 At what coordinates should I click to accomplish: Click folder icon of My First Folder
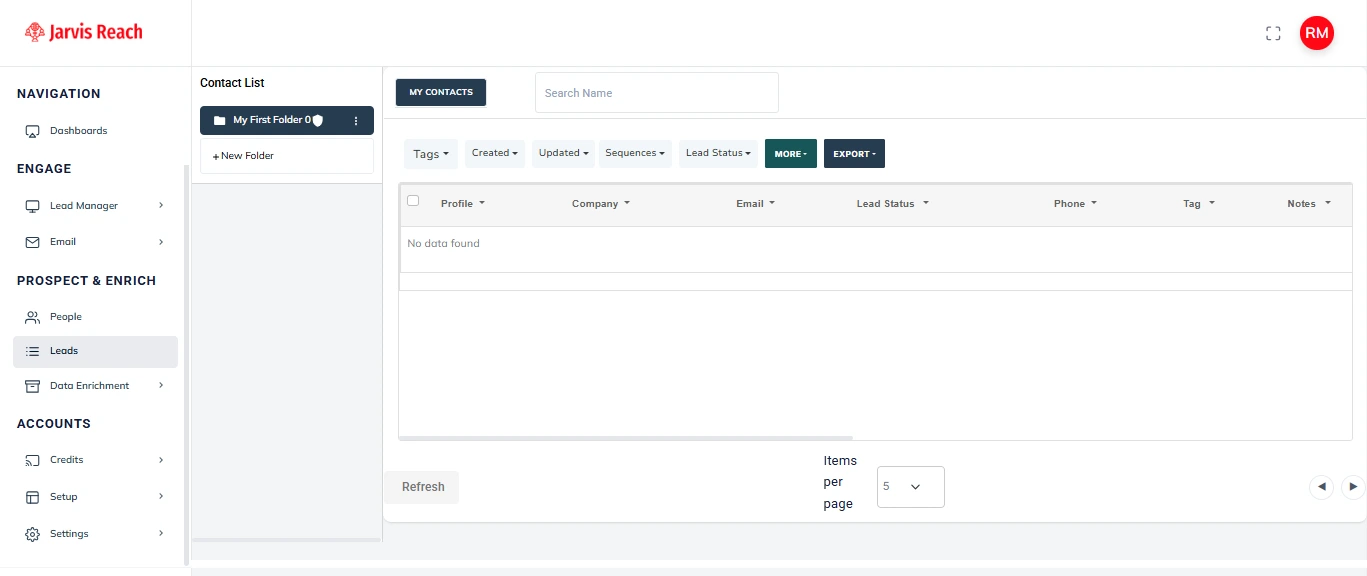(220, 120)
